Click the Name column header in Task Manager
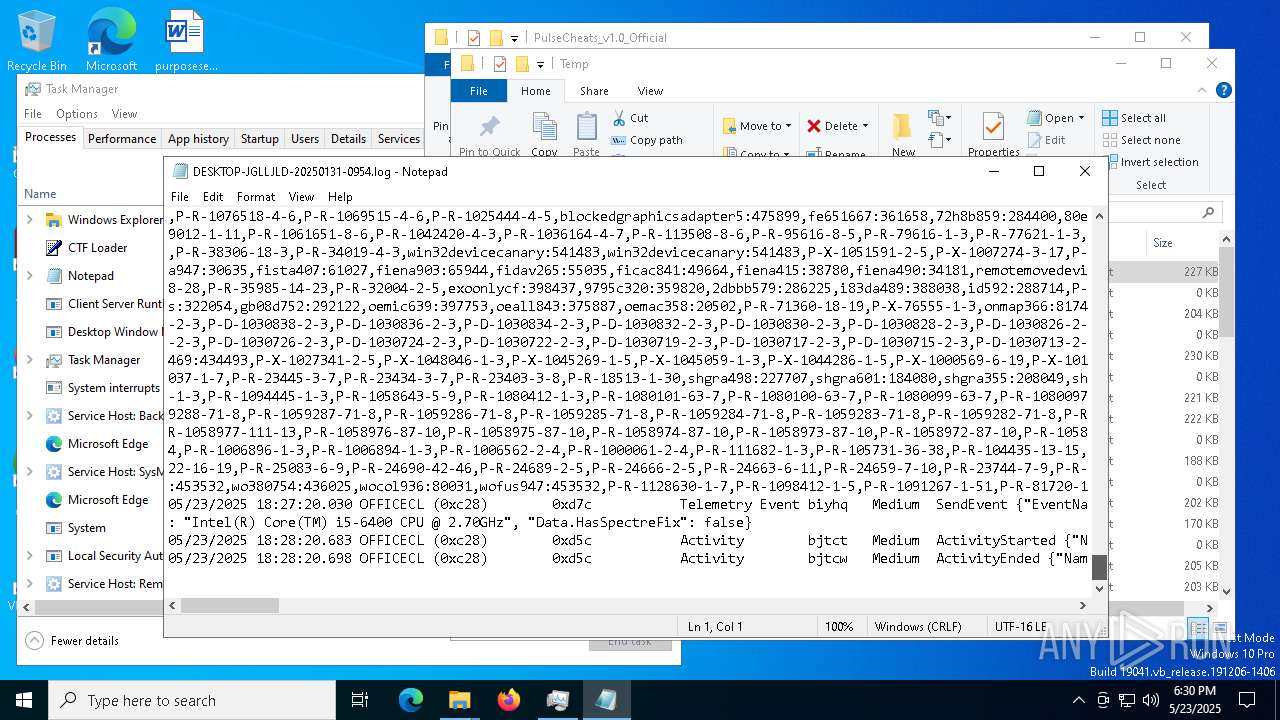 point(40,194)
